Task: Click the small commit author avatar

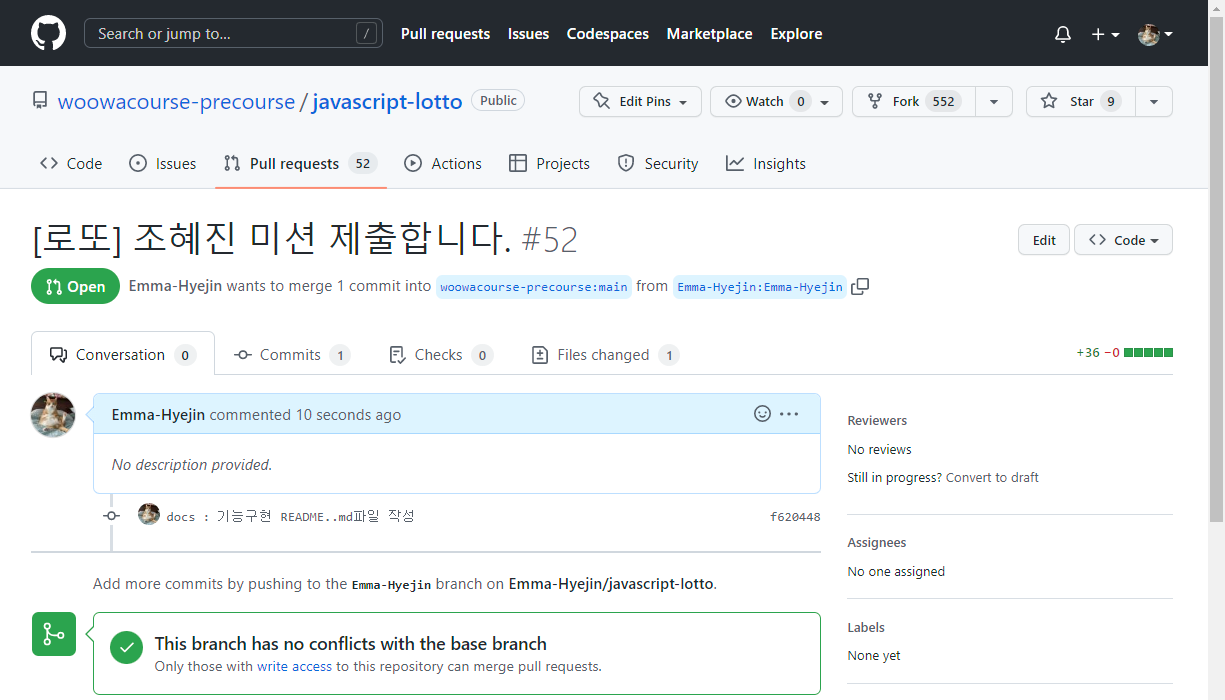Action: click(x=149, y=515)
